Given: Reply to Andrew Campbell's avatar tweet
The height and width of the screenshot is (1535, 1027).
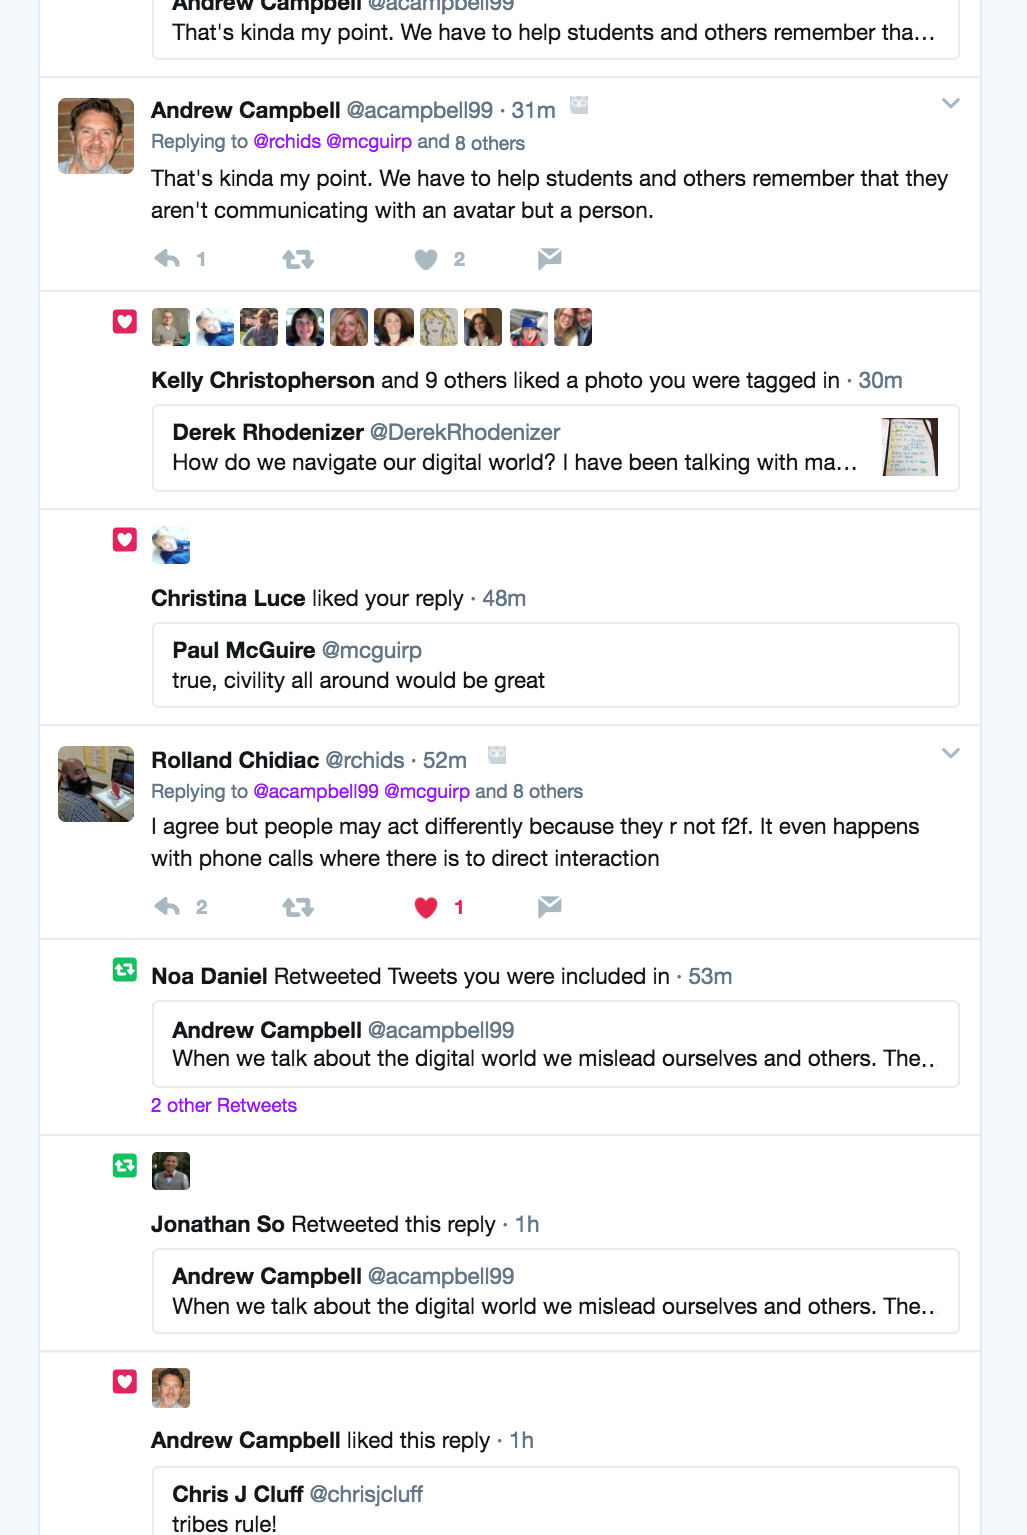Looking at the screenshot, I should 167,259.
